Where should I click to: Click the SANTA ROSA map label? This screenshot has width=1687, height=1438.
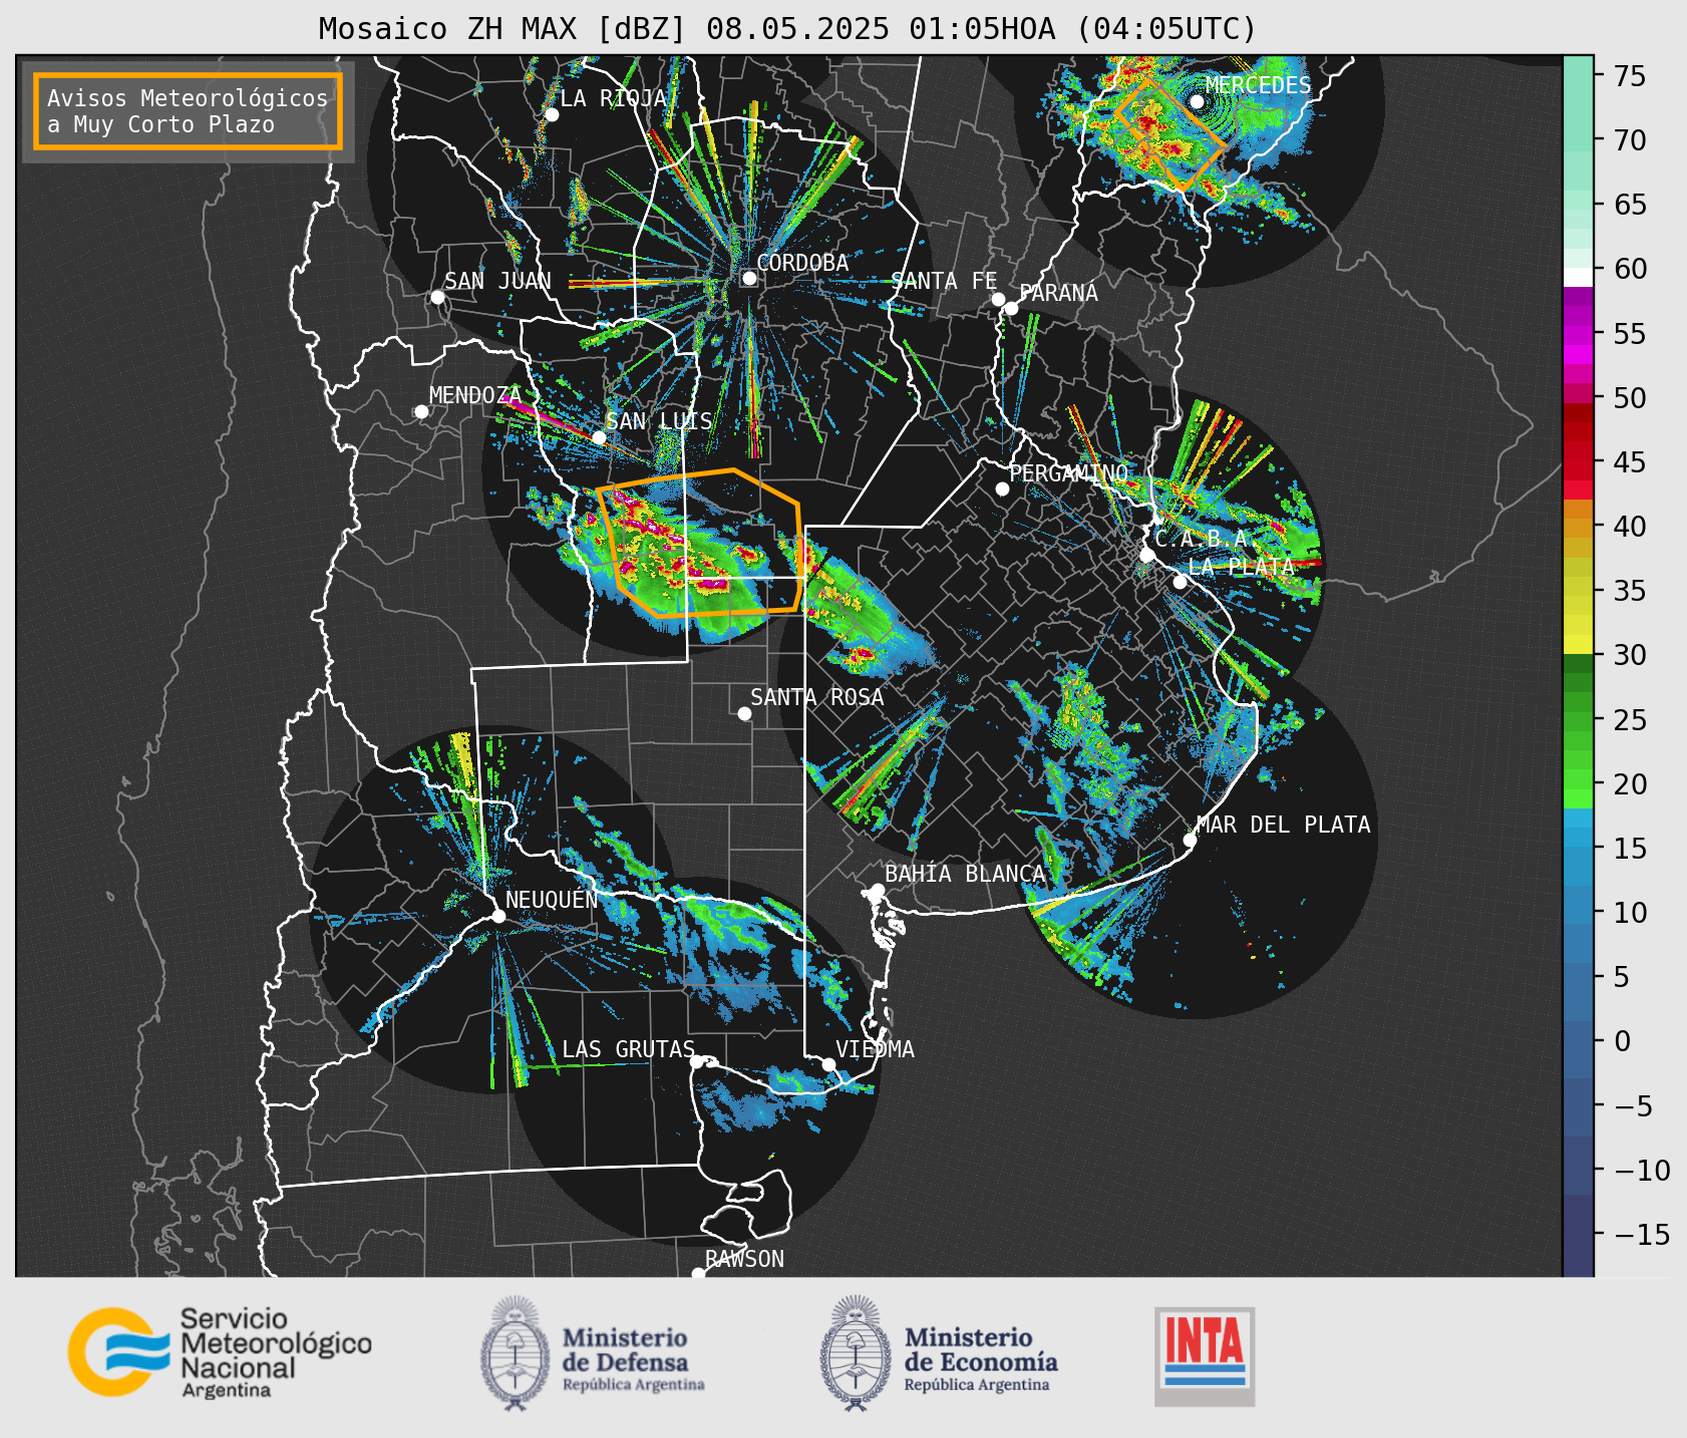click(x=817, y=698)
